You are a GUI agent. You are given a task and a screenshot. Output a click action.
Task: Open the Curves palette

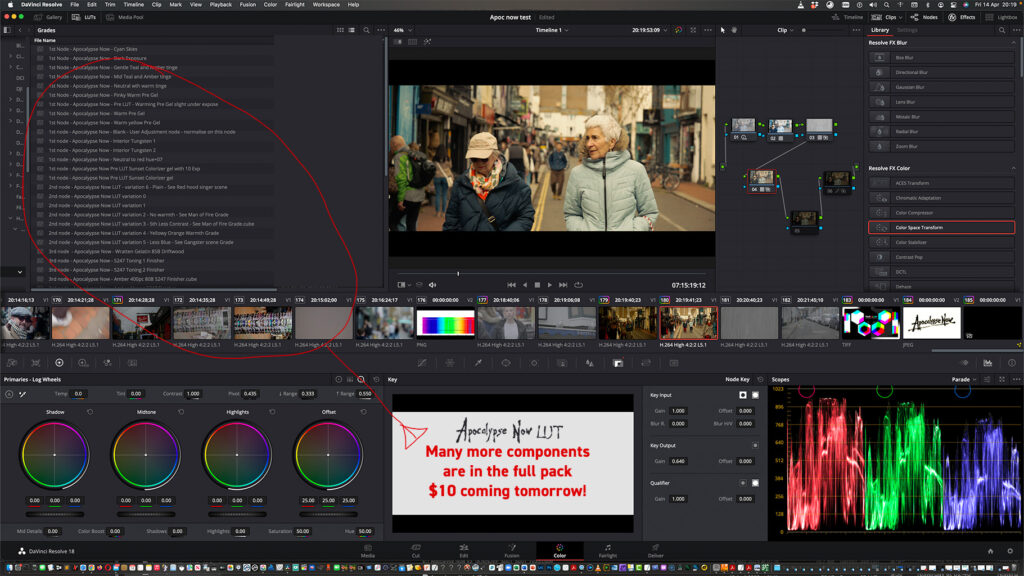423,363
